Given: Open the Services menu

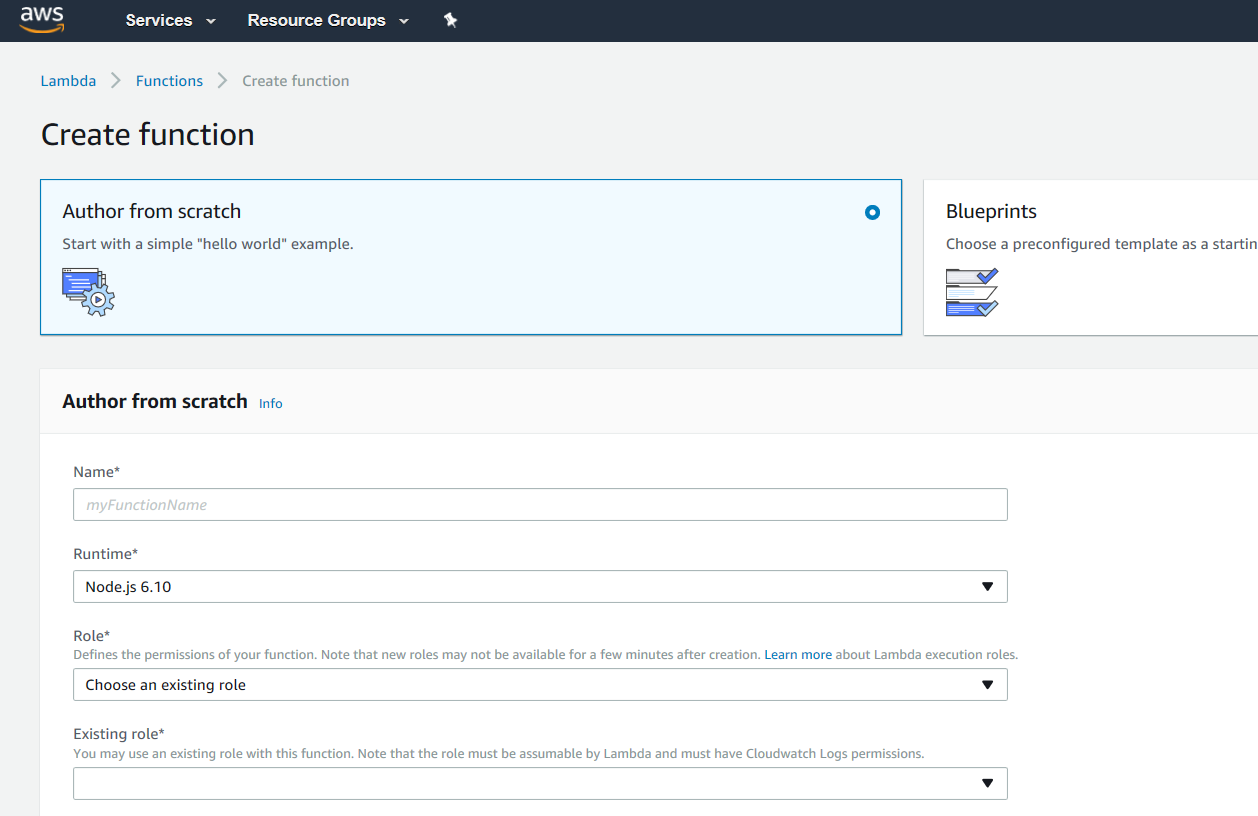Looking at the screenshot, I should click(x=170, y=20).
